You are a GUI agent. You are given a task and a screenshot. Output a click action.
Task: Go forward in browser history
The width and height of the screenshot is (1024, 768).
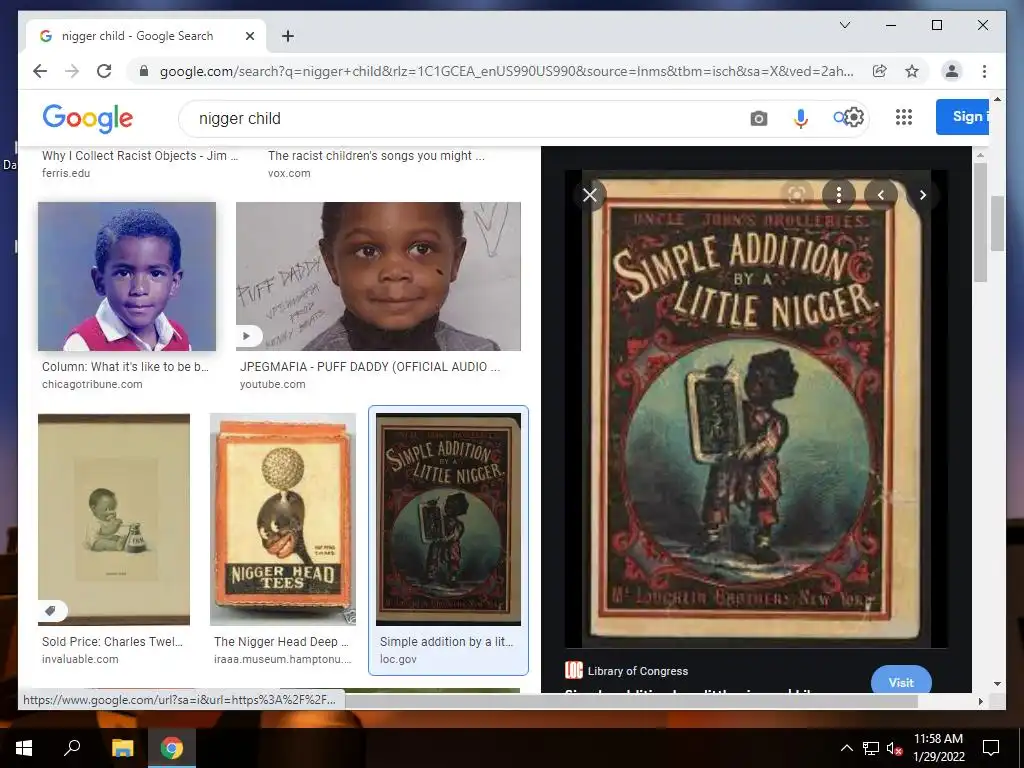[x=72, y=71]
